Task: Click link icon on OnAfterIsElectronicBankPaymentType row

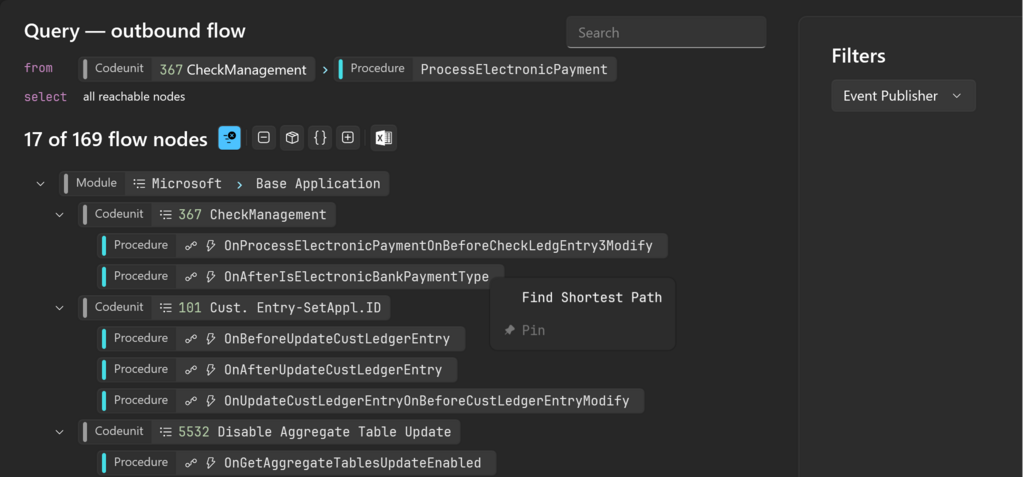Action: coord(191,277)
